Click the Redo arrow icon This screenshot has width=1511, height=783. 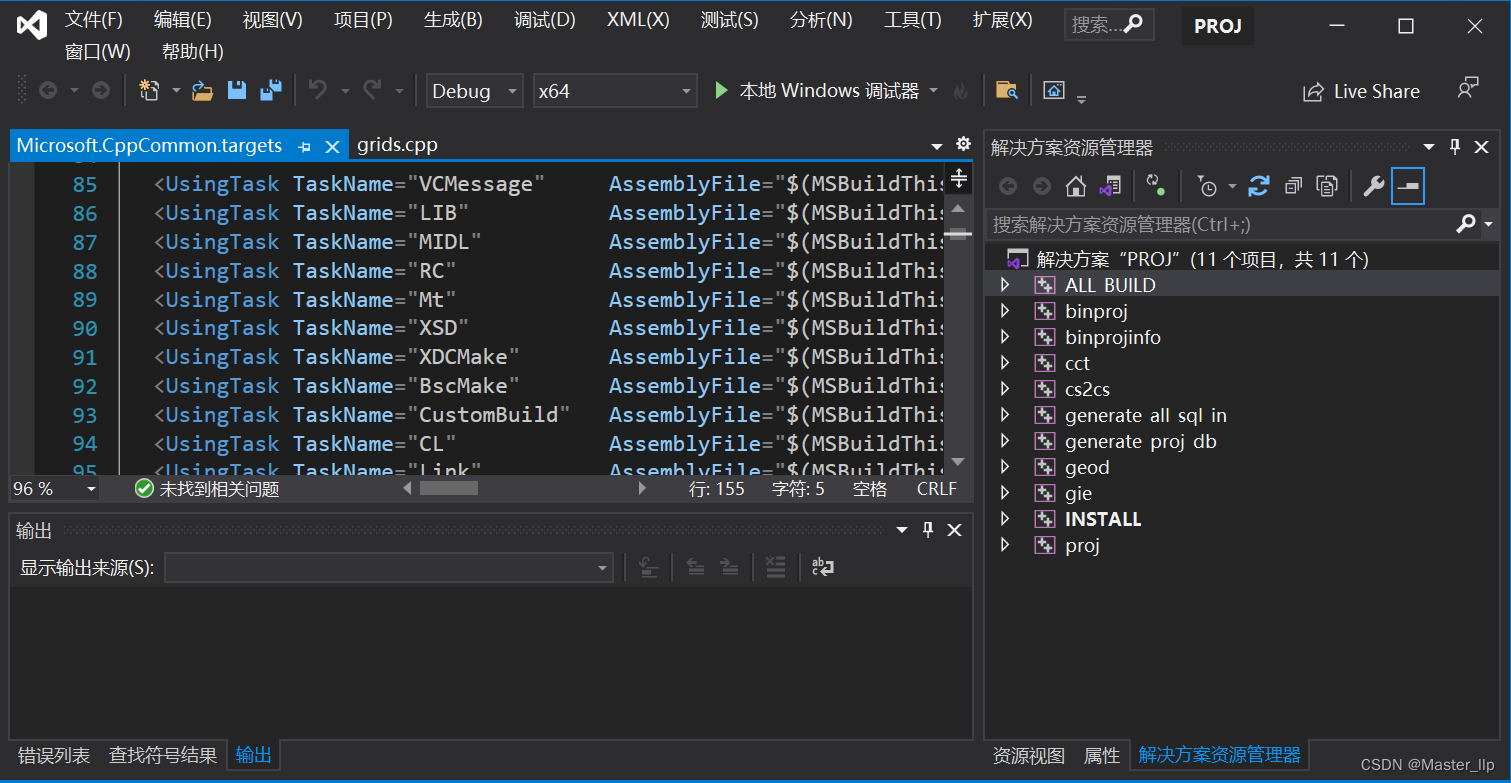click(x=372, y=91)
